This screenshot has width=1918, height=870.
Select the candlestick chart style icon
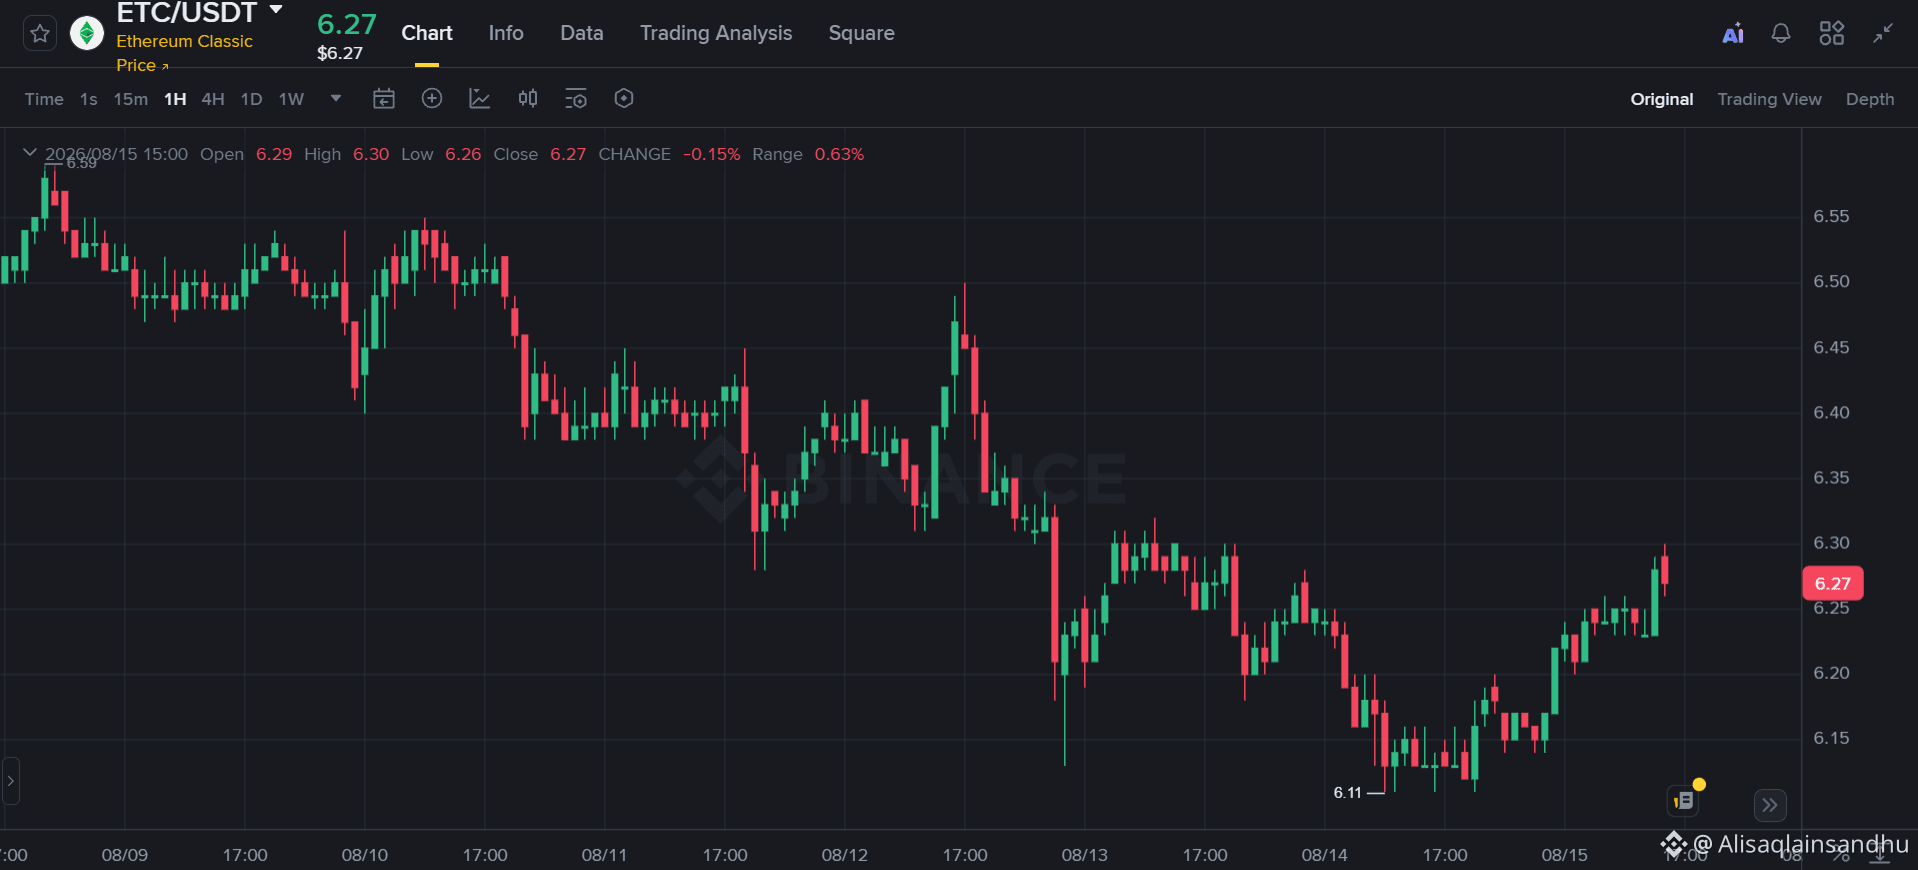528,98
